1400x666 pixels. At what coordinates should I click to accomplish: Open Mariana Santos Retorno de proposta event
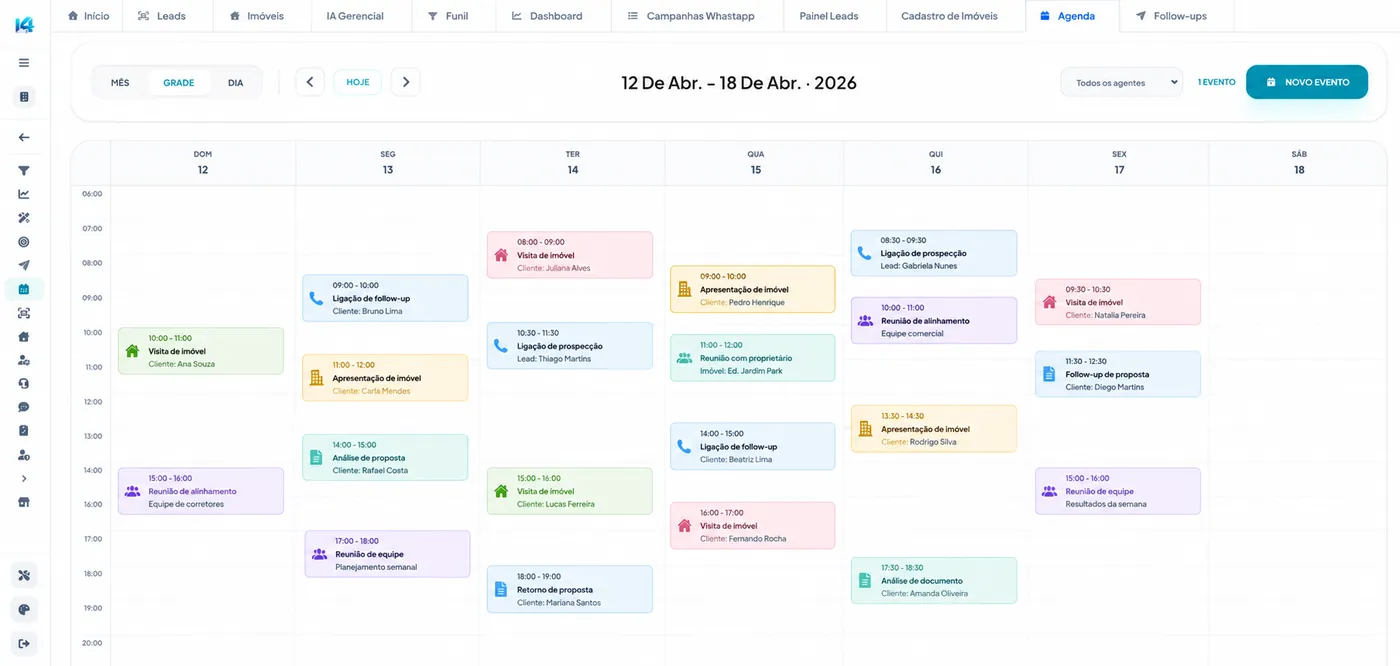coord(570,589)
